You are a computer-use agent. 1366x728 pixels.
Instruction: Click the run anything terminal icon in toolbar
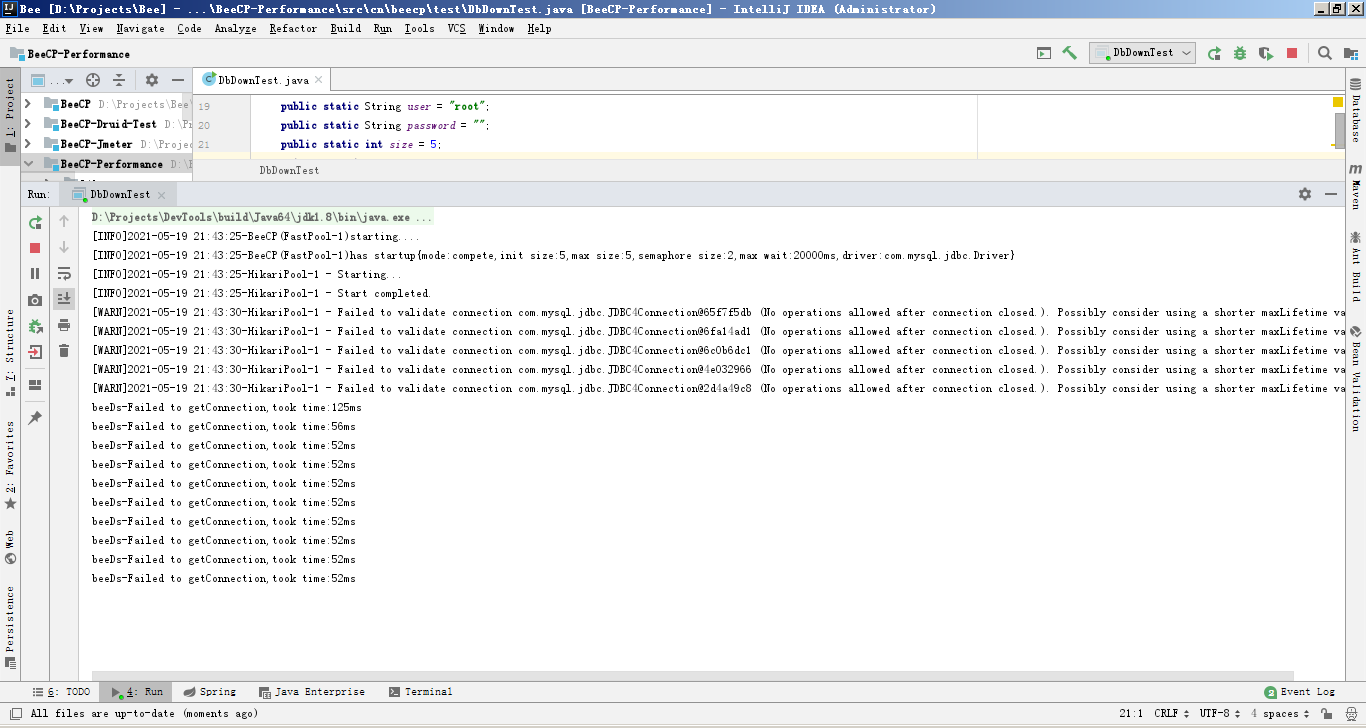[x=1044, y=53]
